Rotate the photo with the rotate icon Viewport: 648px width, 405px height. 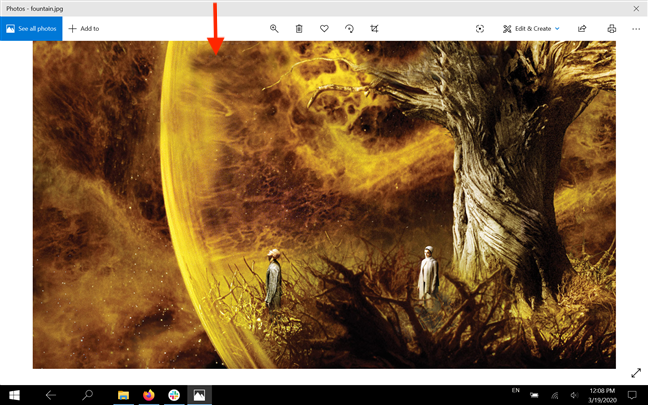(349, 29)
